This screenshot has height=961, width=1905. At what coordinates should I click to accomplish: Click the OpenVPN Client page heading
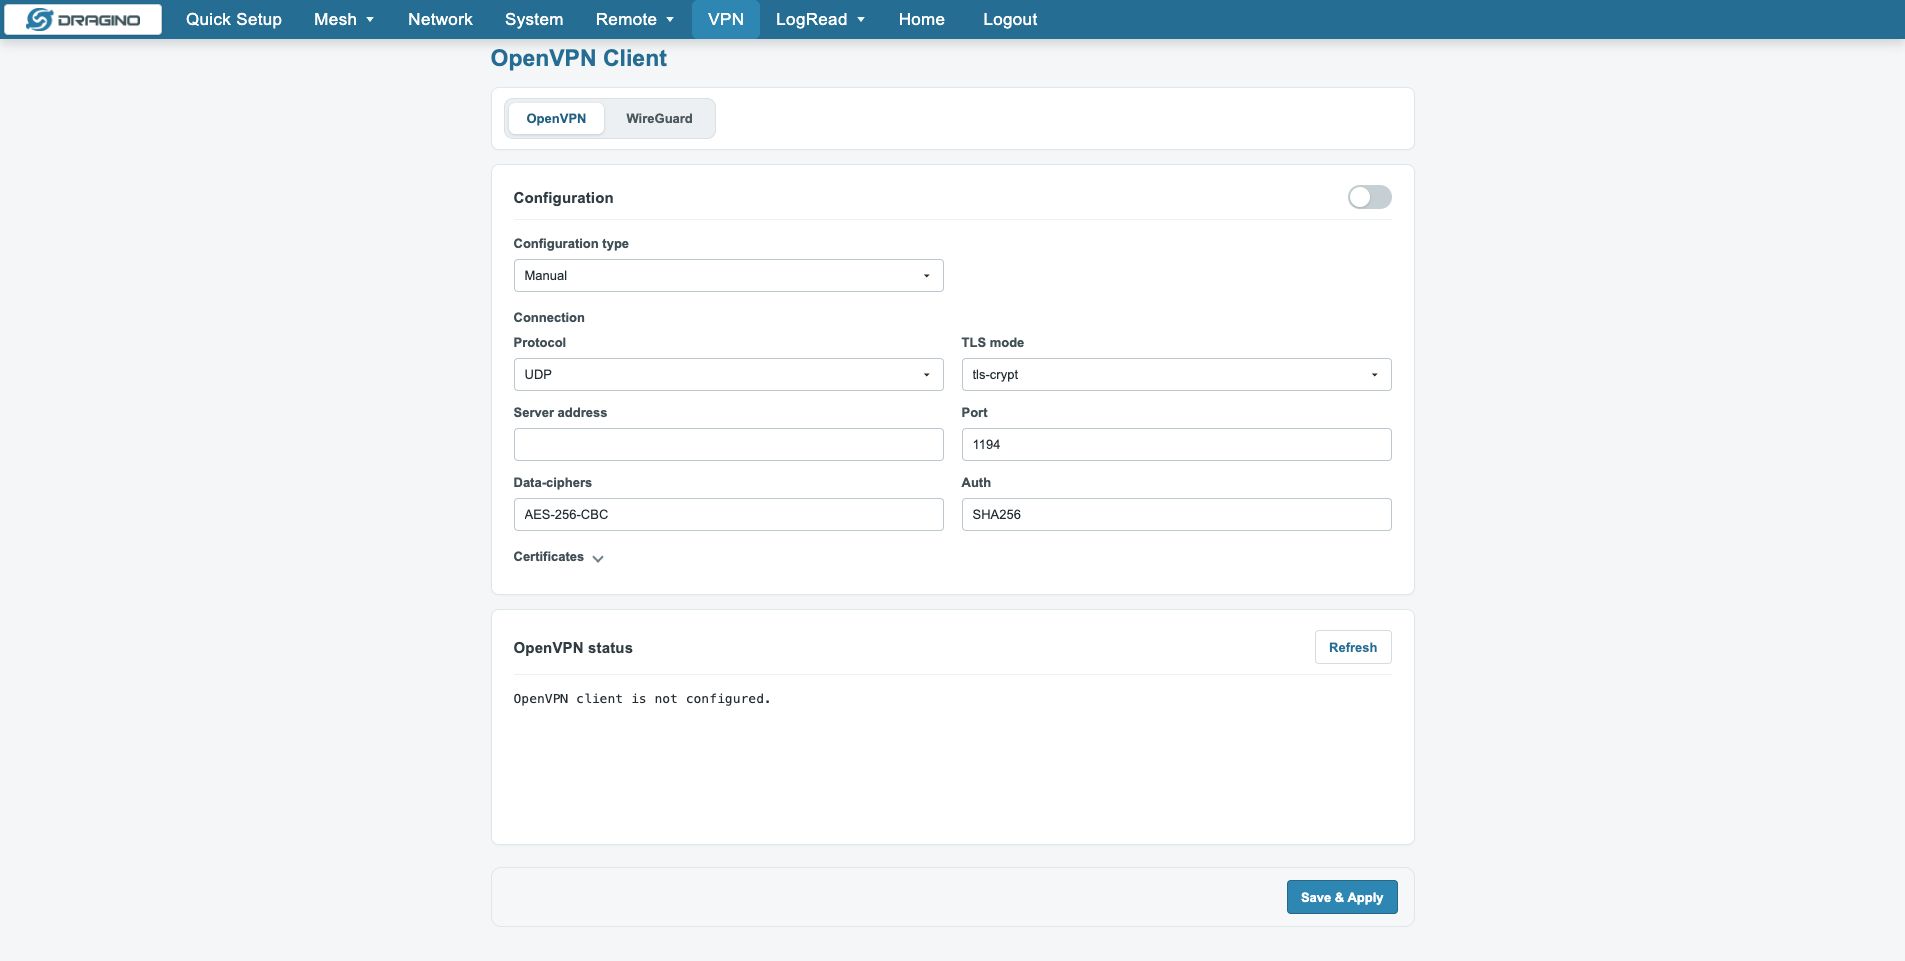(x=579, y=58)
